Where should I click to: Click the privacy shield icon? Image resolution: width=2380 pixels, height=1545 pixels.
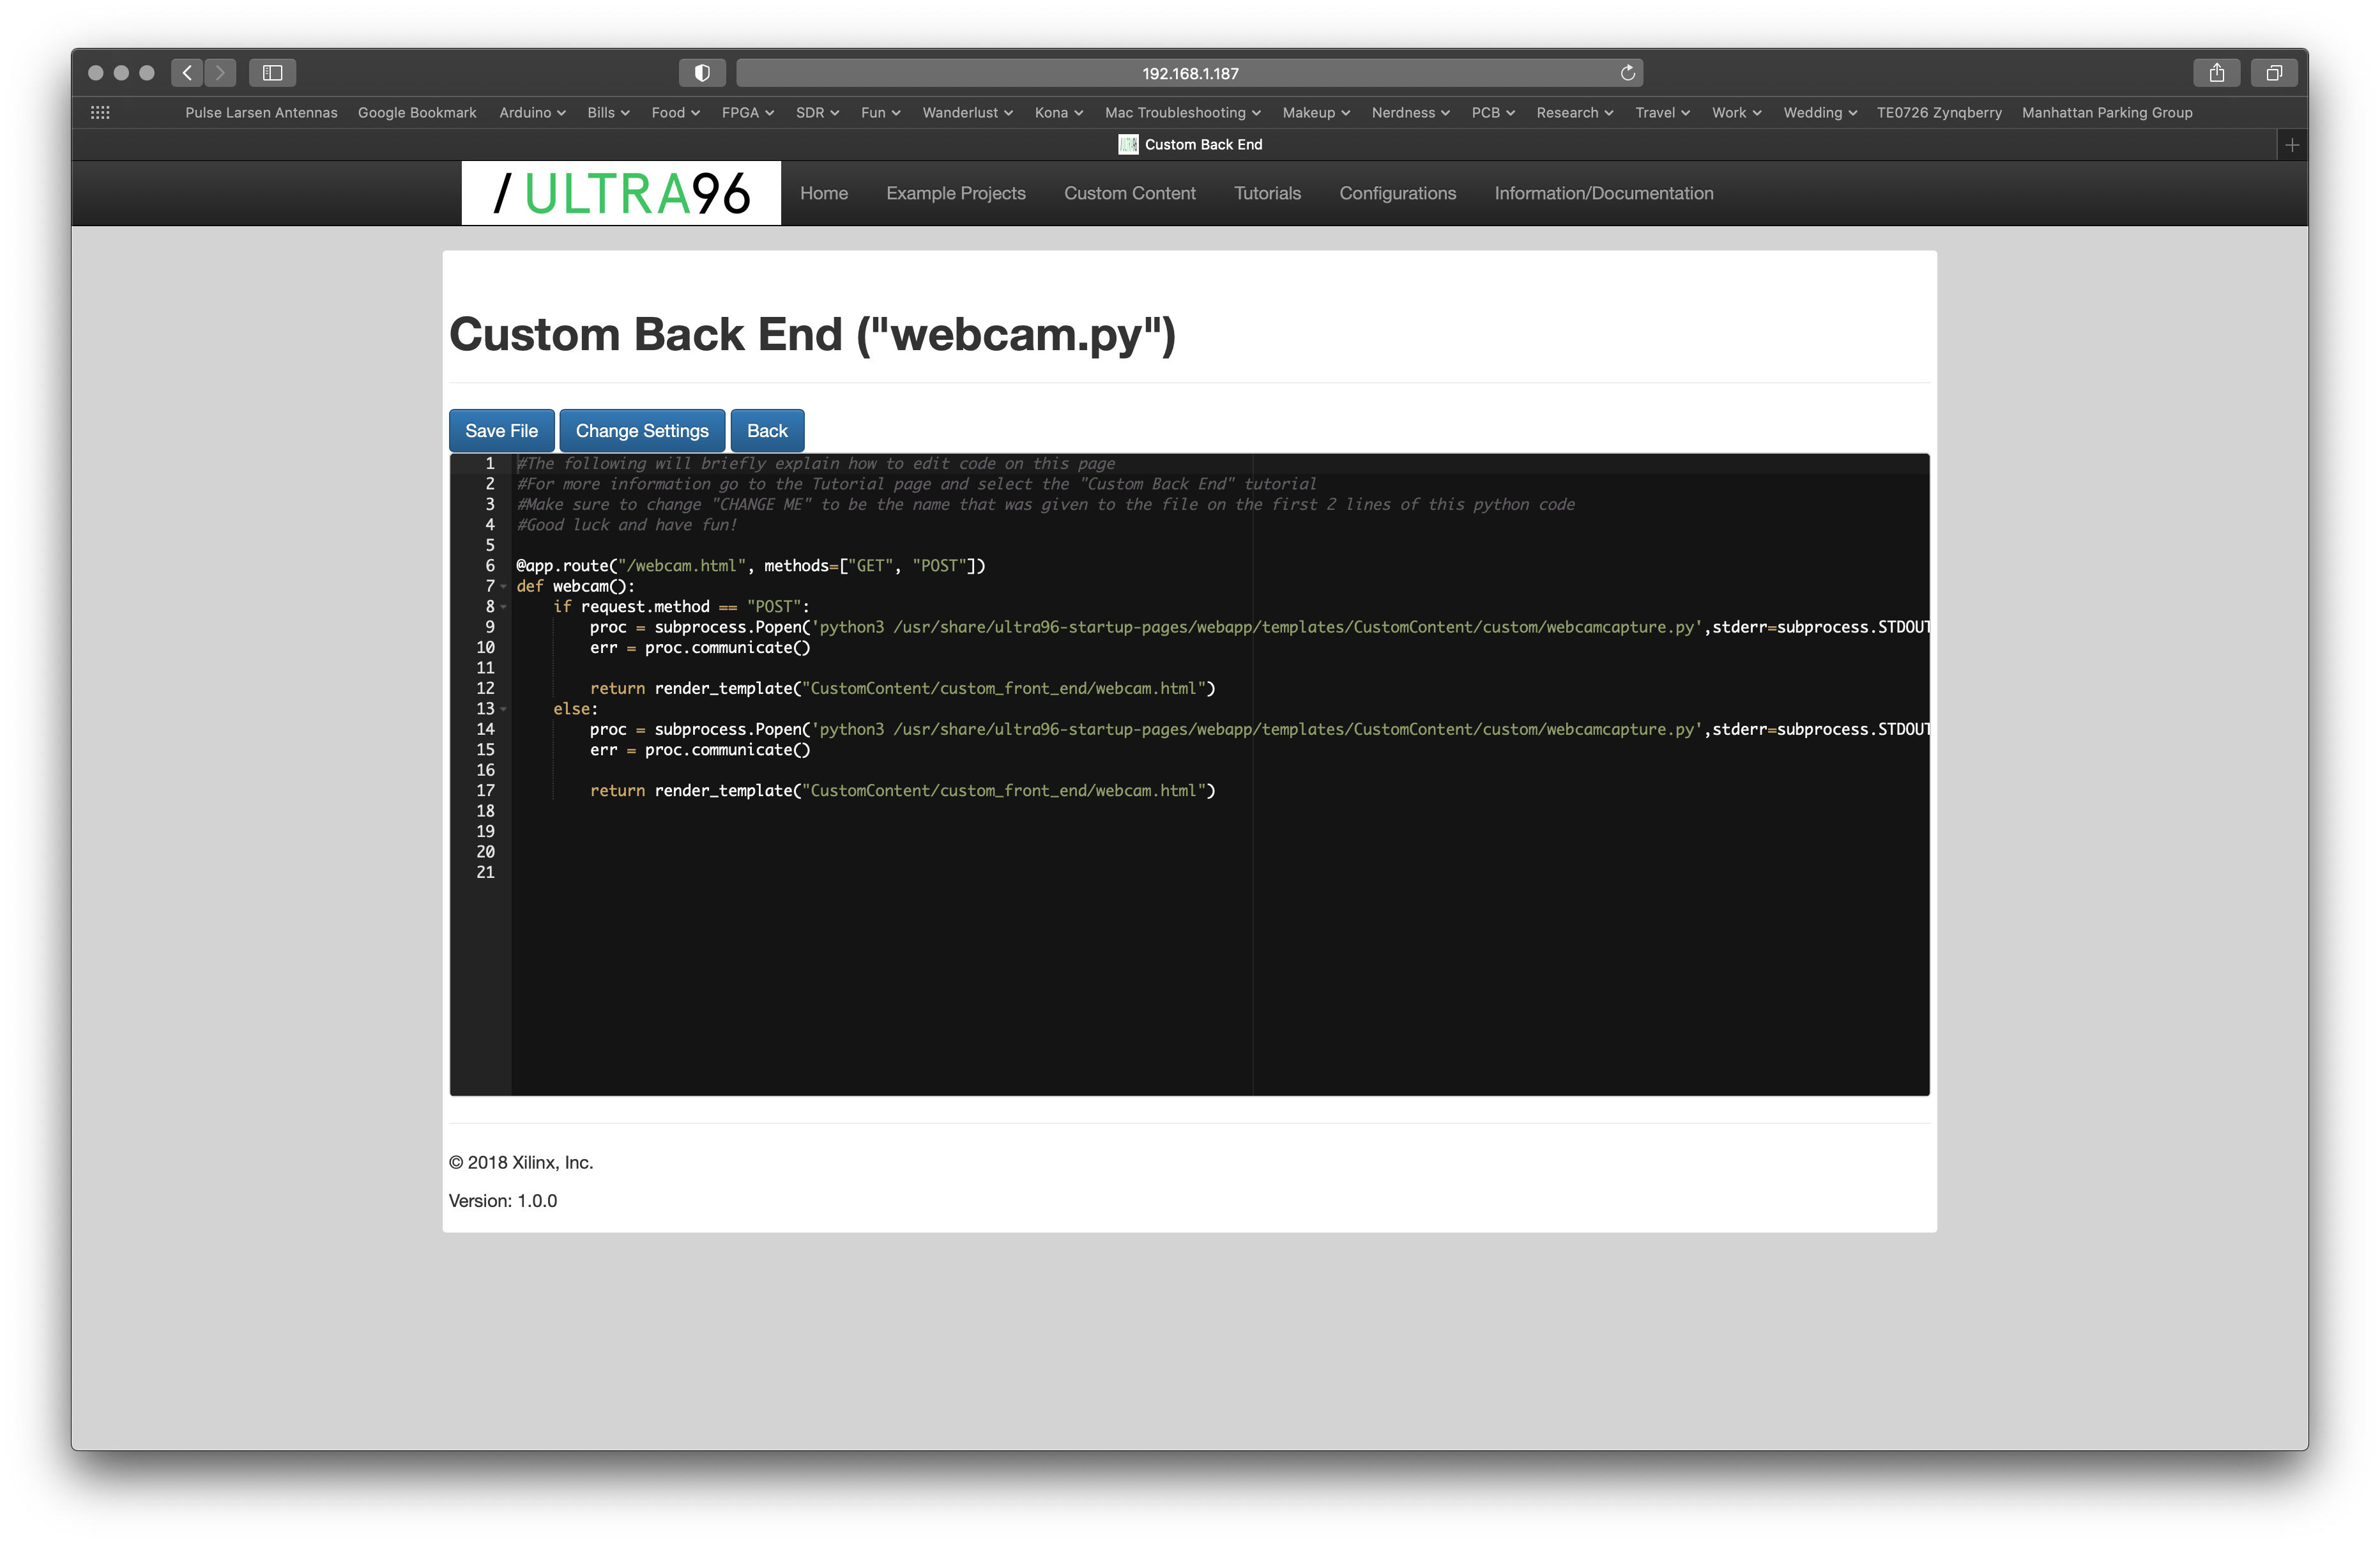point(702,73)
